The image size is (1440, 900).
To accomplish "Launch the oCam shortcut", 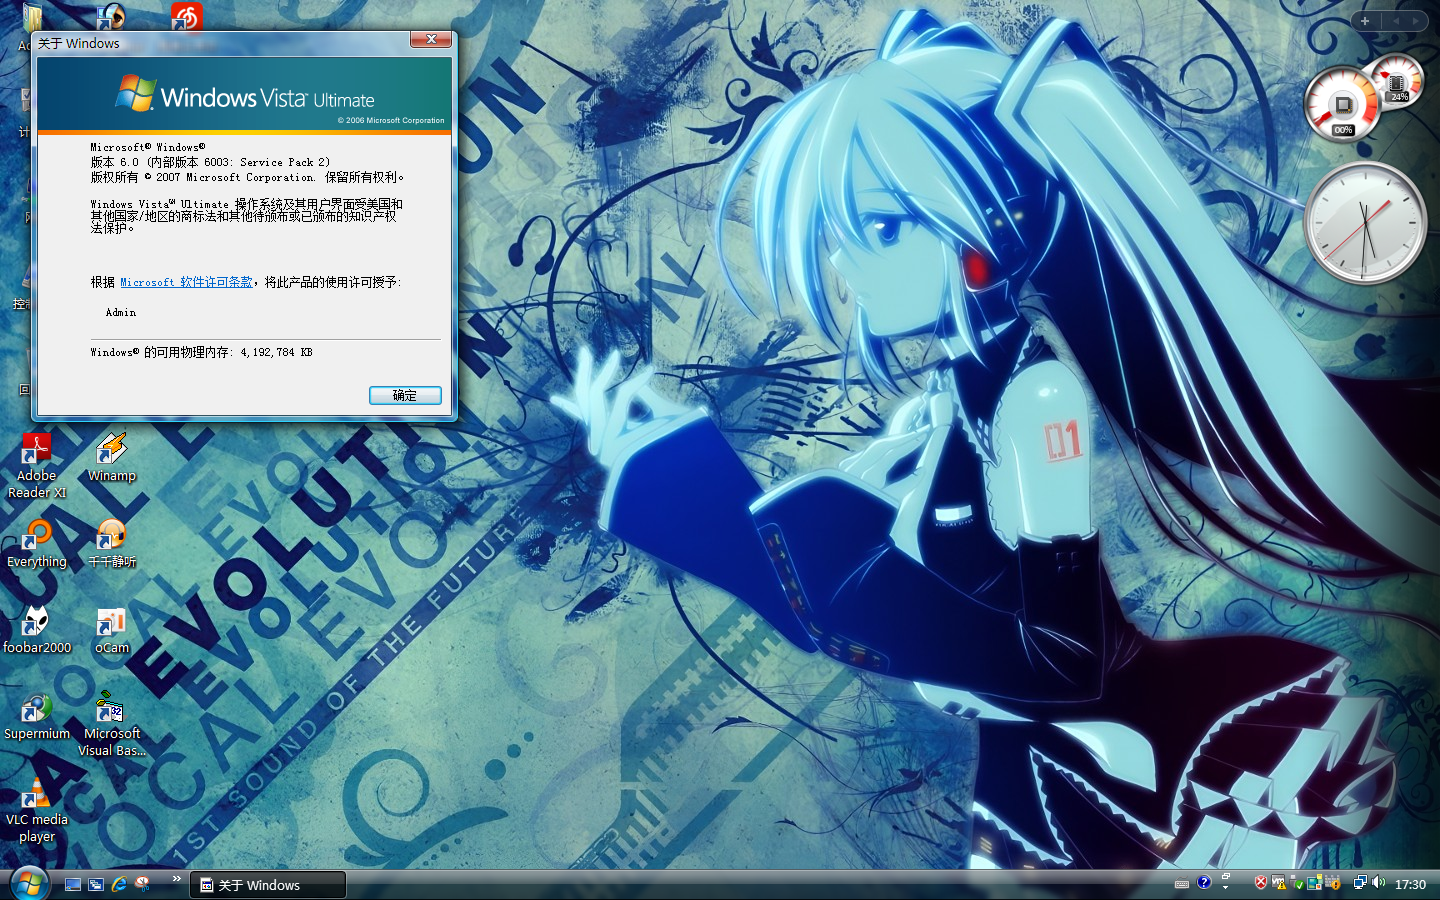I will click(x=111, y=629).
